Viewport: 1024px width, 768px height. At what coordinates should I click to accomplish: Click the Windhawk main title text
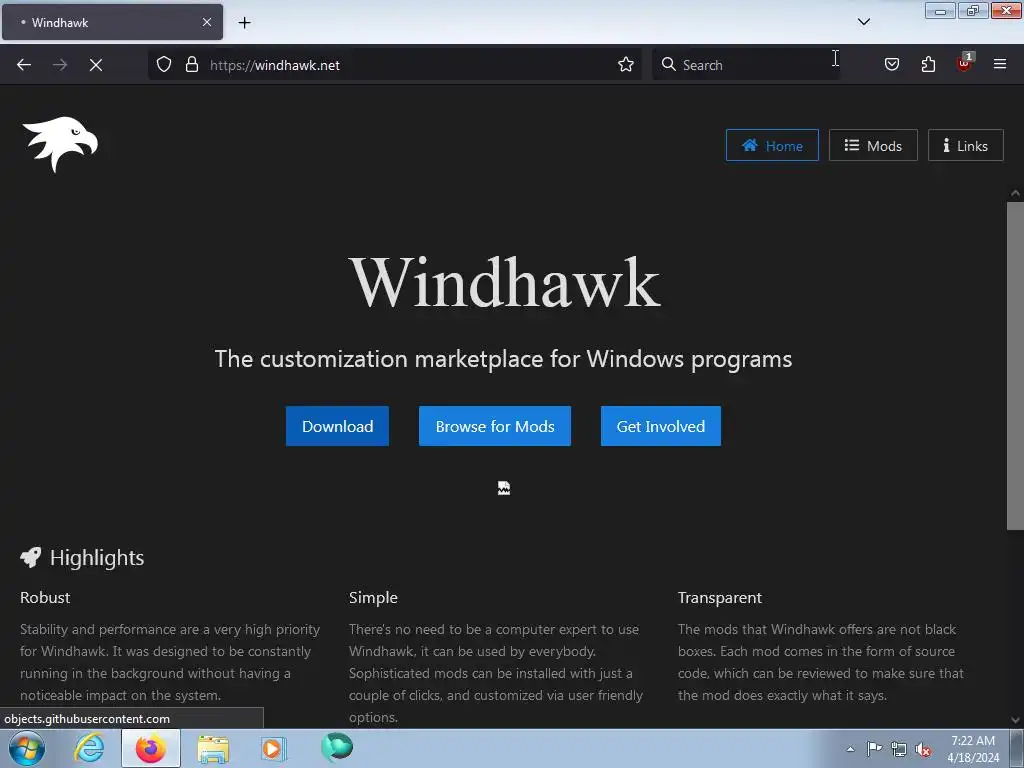(x=504, y=282)
